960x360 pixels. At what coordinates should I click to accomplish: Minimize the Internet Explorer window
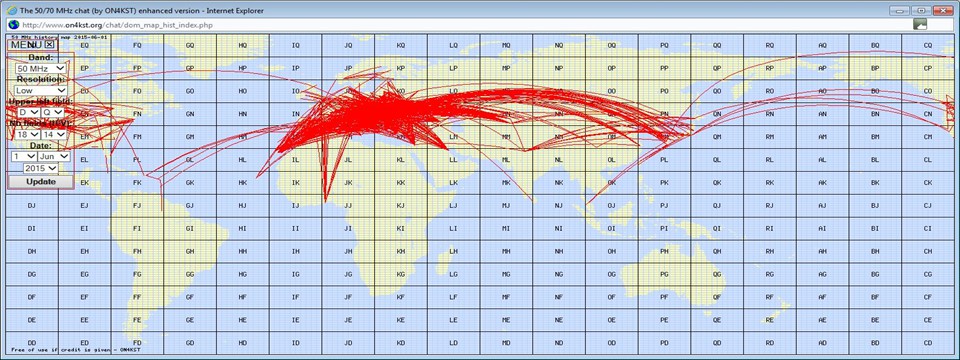point(900,10)
